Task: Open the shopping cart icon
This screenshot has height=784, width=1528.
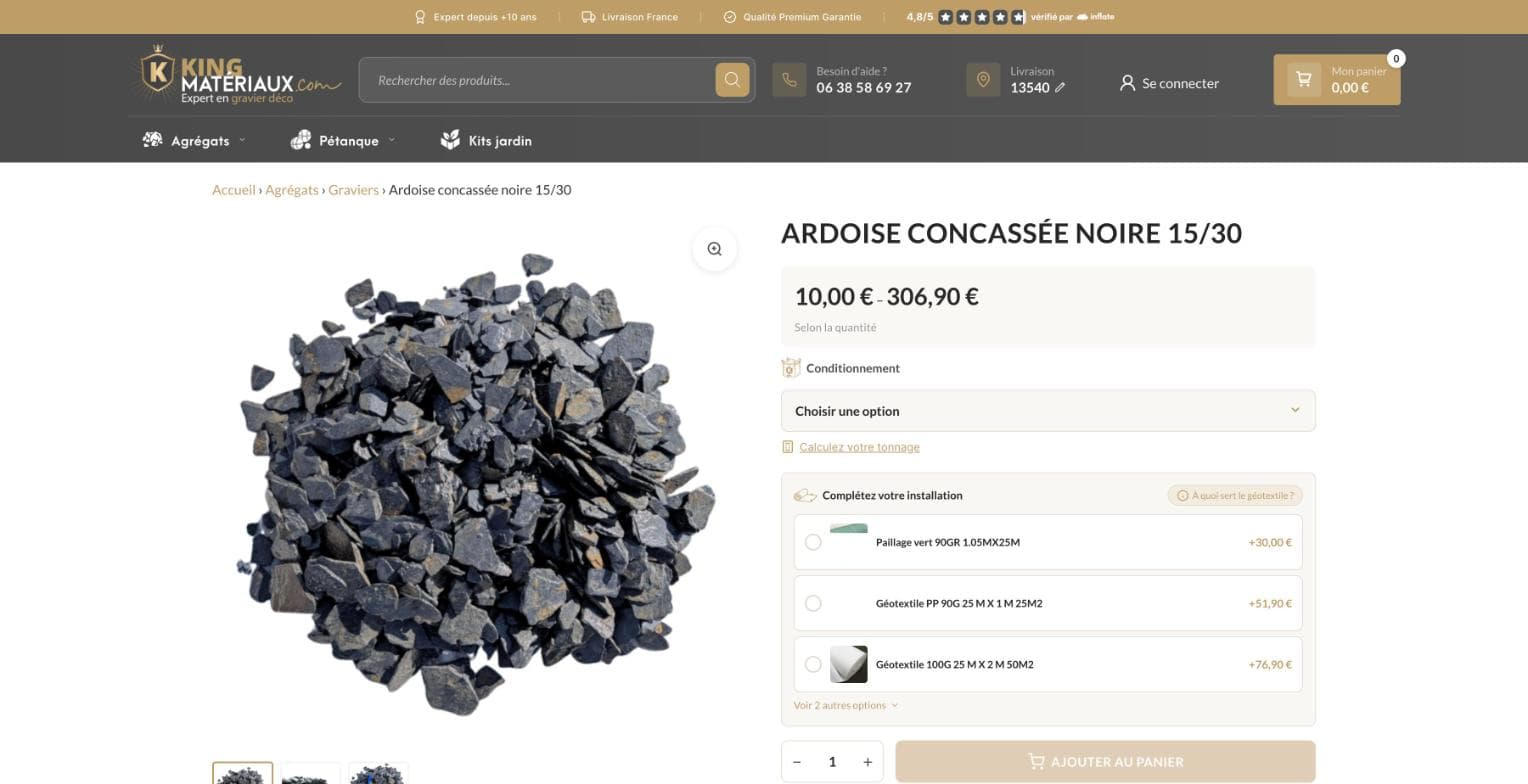Action: point(1304,79)
